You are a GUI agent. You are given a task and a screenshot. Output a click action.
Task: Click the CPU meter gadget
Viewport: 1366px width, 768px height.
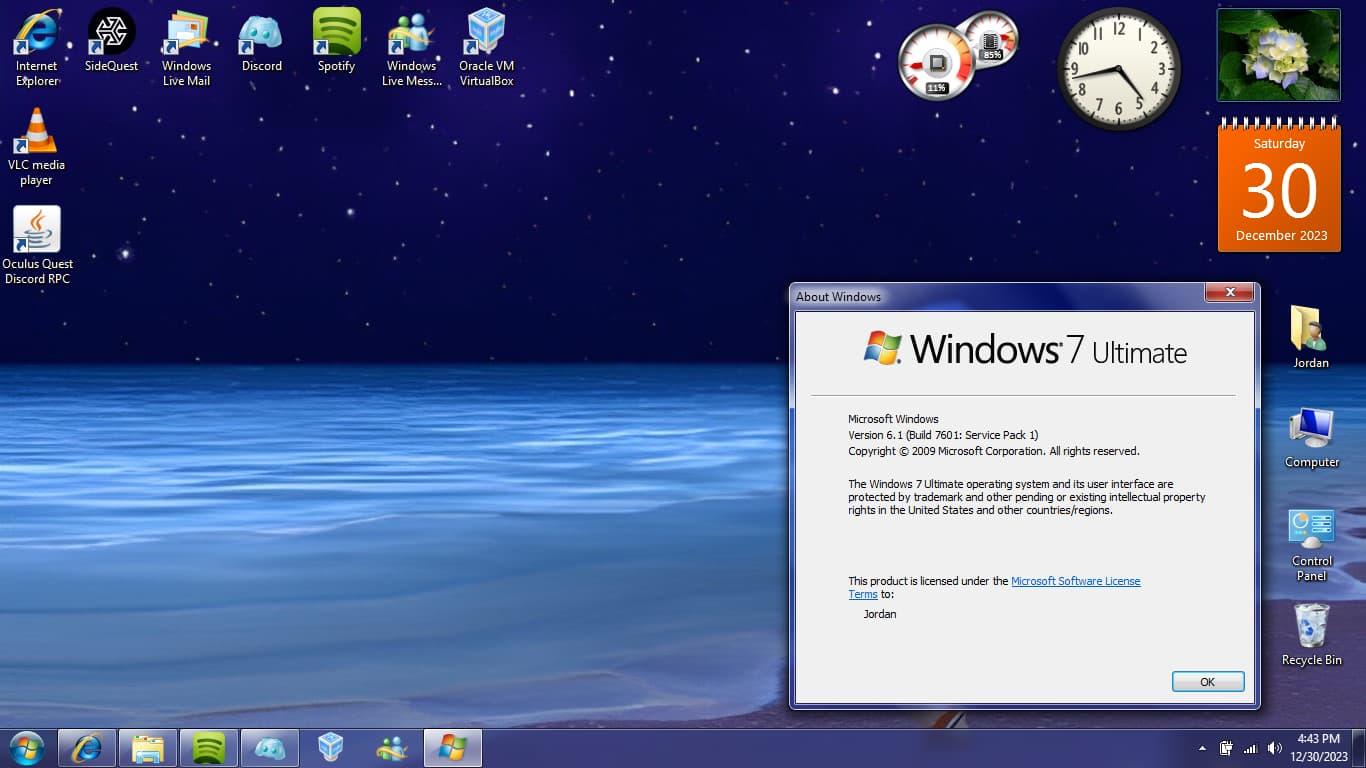click(937, 62)
